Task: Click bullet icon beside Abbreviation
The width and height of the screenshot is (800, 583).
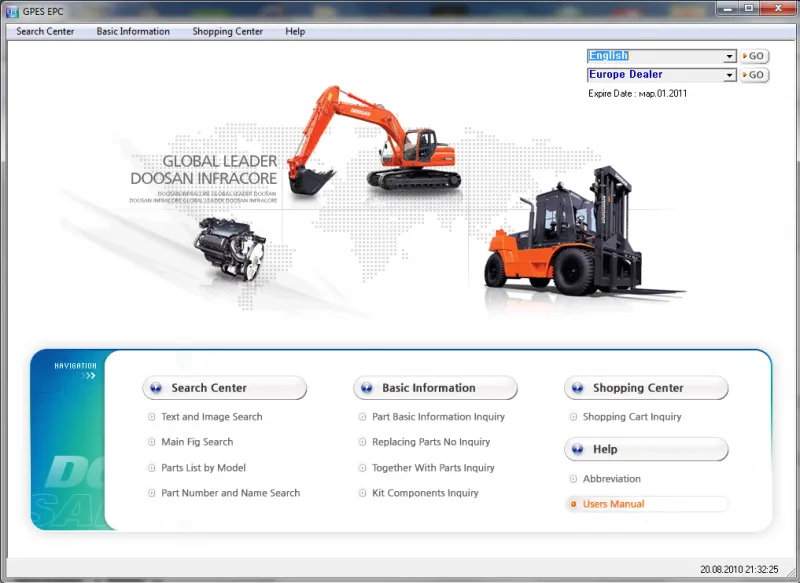Action: tap(573, 479)
